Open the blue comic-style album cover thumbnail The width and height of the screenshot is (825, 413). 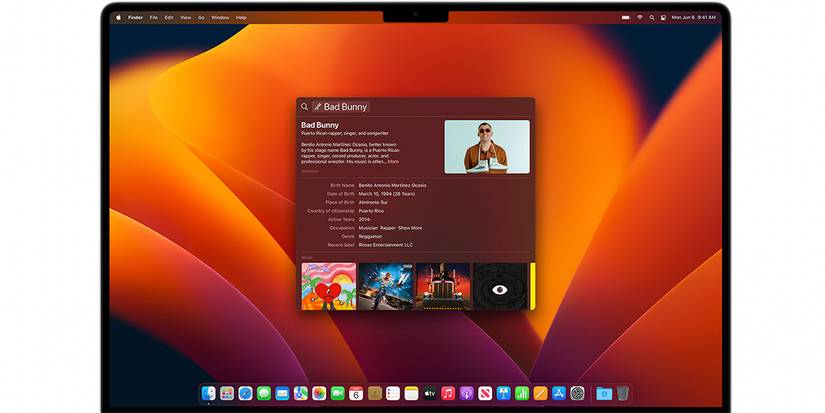pos(386,286)
